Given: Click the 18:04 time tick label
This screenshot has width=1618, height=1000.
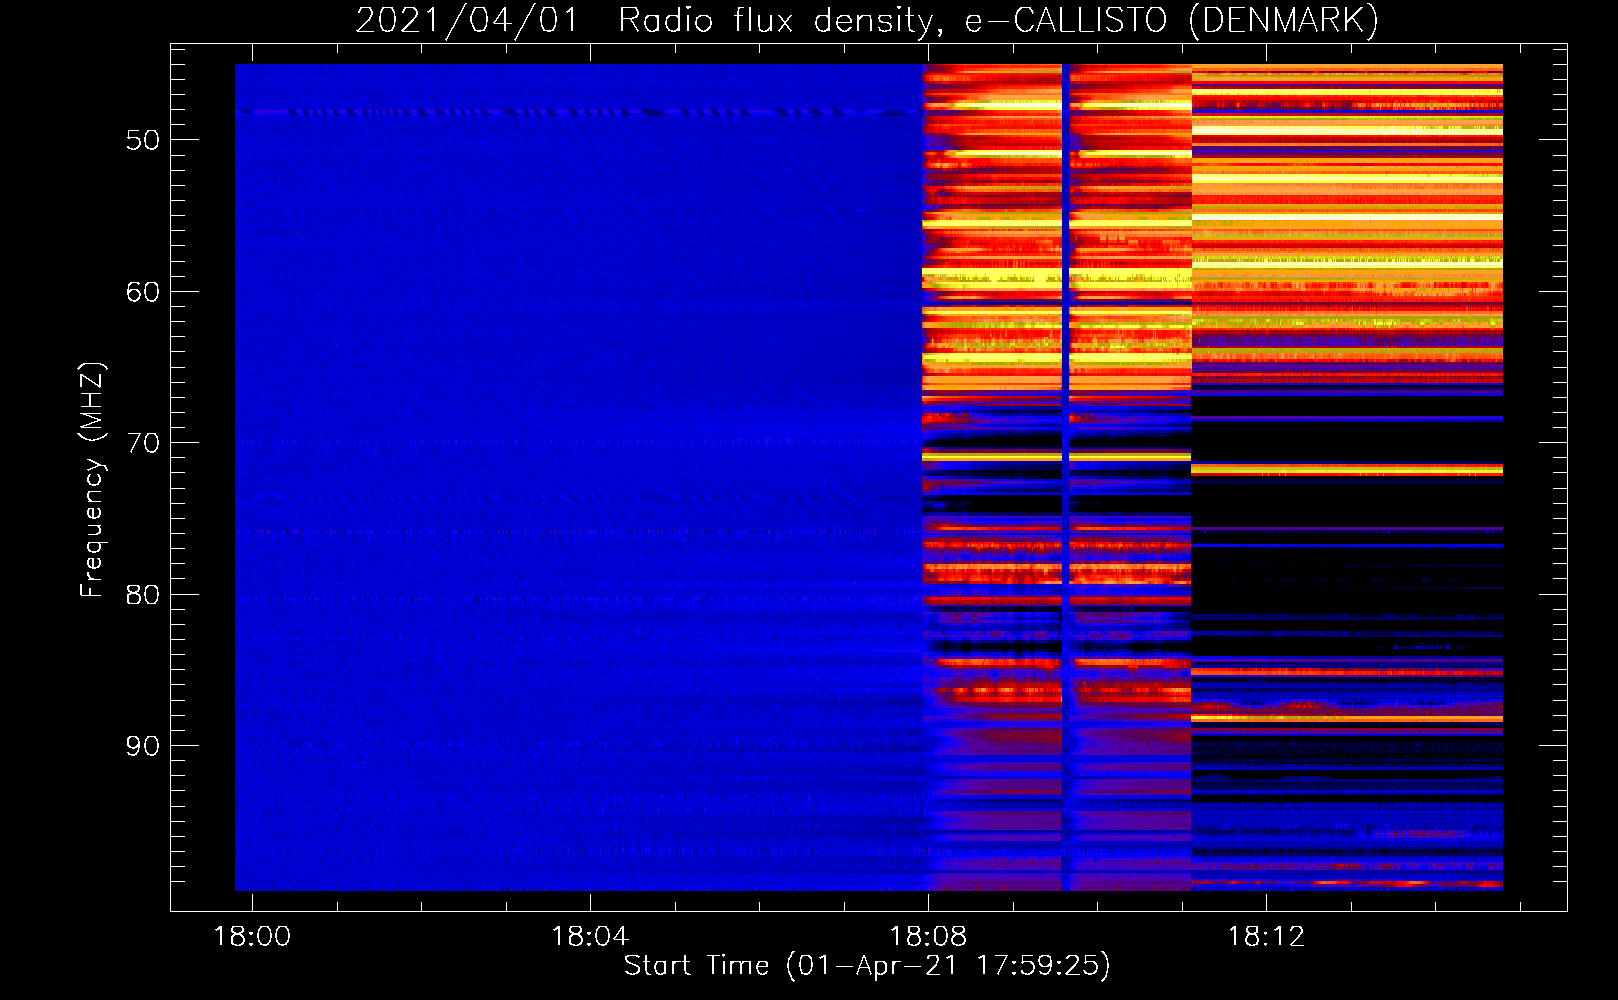Looking at the screenshot, I should [590, 937].
